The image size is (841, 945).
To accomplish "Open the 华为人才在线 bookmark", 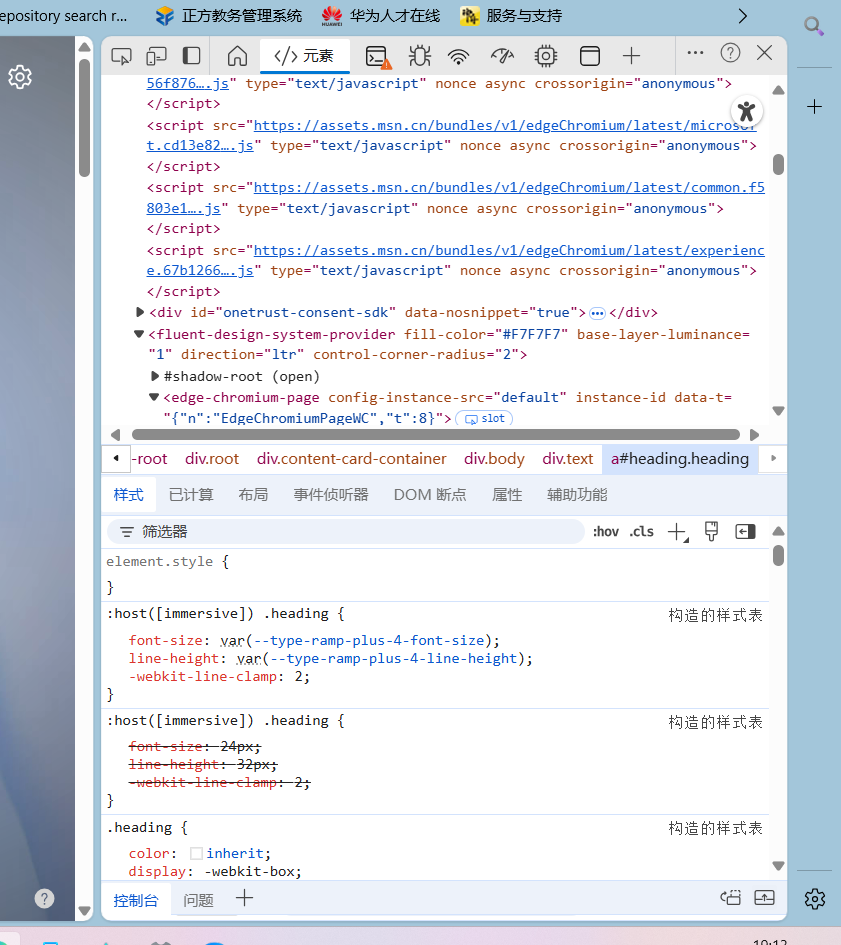I will pyautogui.click(x=380, y=16).
